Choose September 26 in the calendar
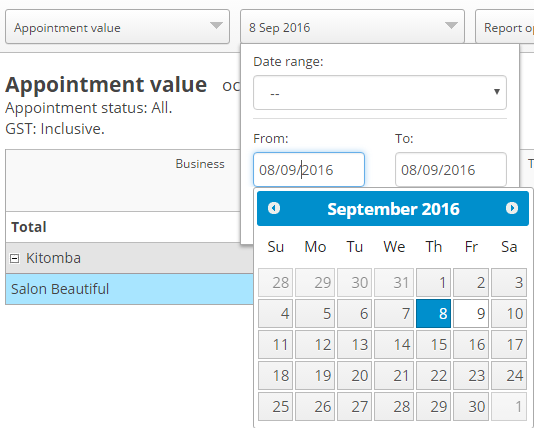534x428 pixels. pos(315,407)
